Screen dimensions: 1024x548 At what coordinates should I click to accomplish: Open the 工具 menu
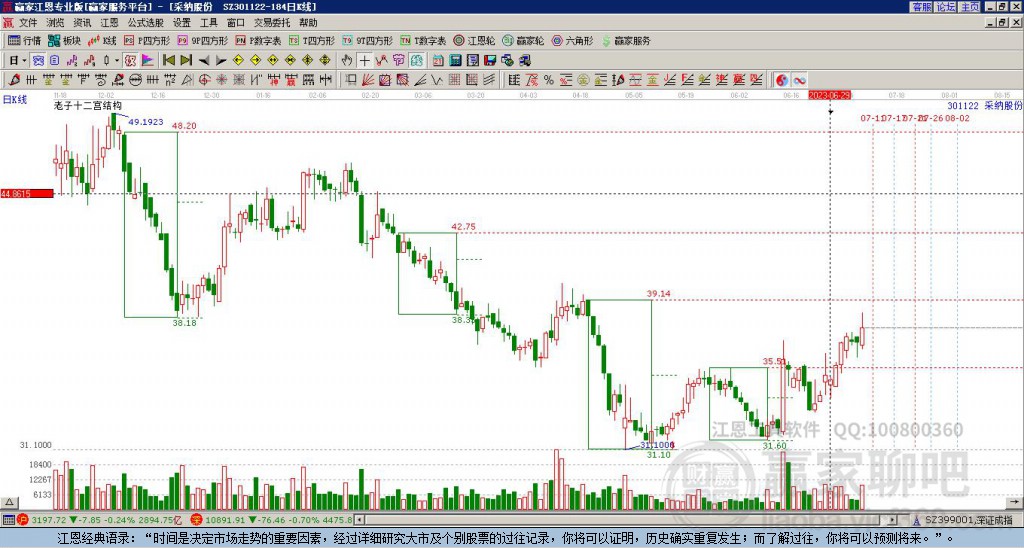point(208,23)
